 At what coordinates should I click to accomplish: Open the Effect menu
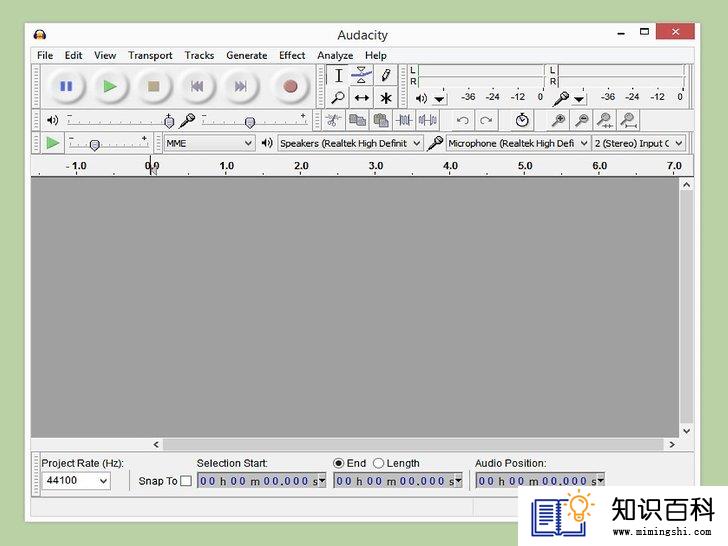(292, 55)
